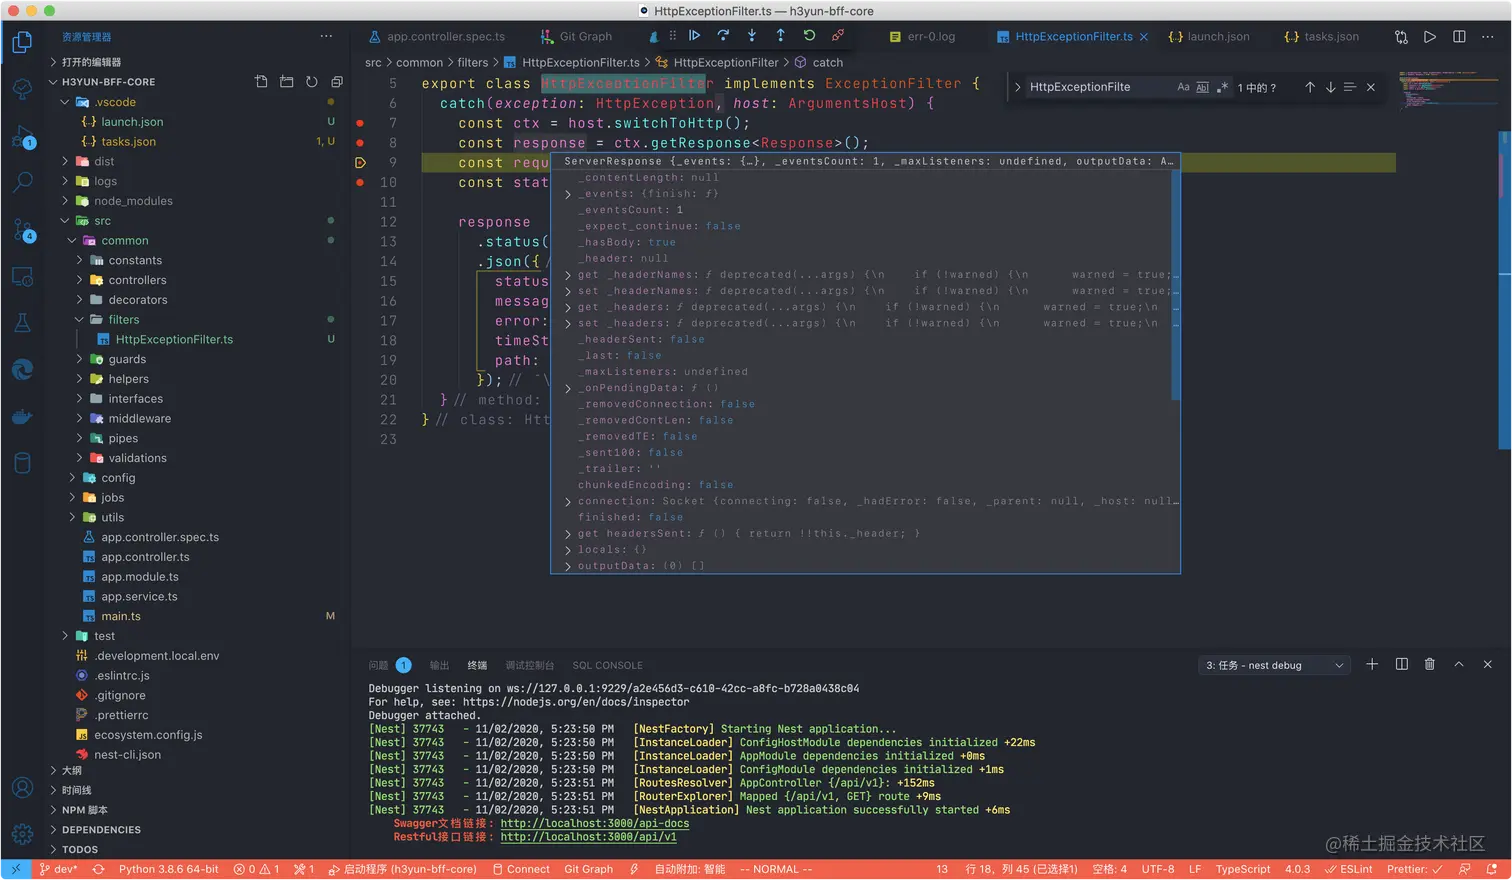Switch to app.controller.spec.ts editor tab

[437, 37]
